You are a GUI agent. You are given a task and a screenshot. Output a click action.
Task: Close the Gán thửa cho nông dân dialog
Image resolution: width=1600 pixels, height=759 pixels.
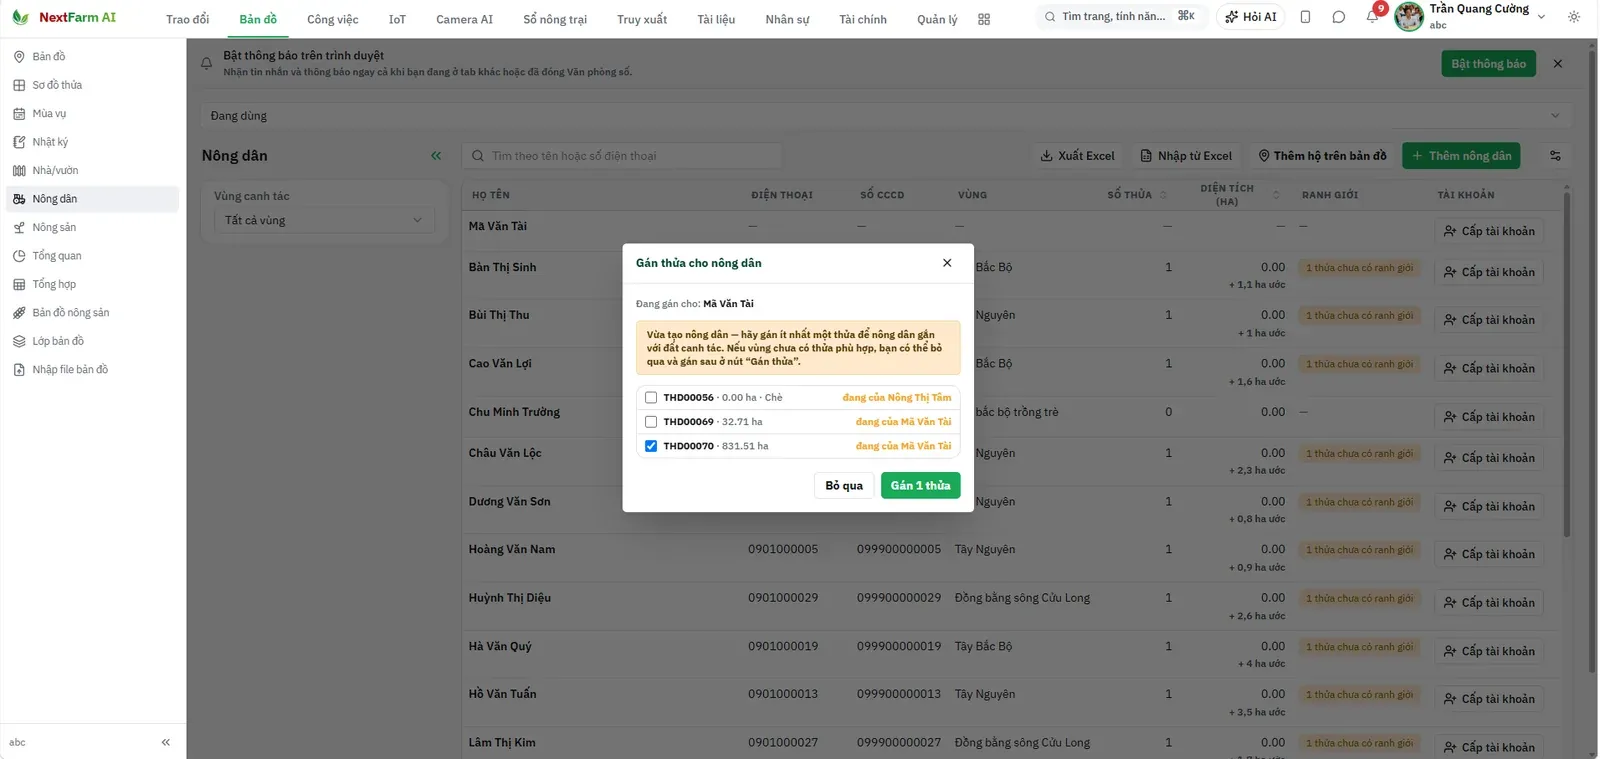(947, 263)
